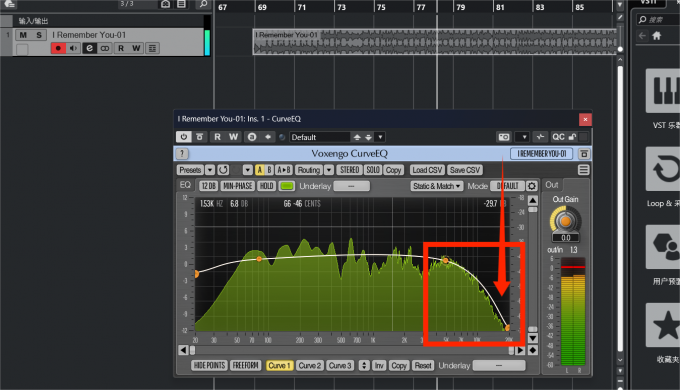
Task: Click the plugin snapshot camera icon
Action: pyautogui.click(x=504, y=137)
